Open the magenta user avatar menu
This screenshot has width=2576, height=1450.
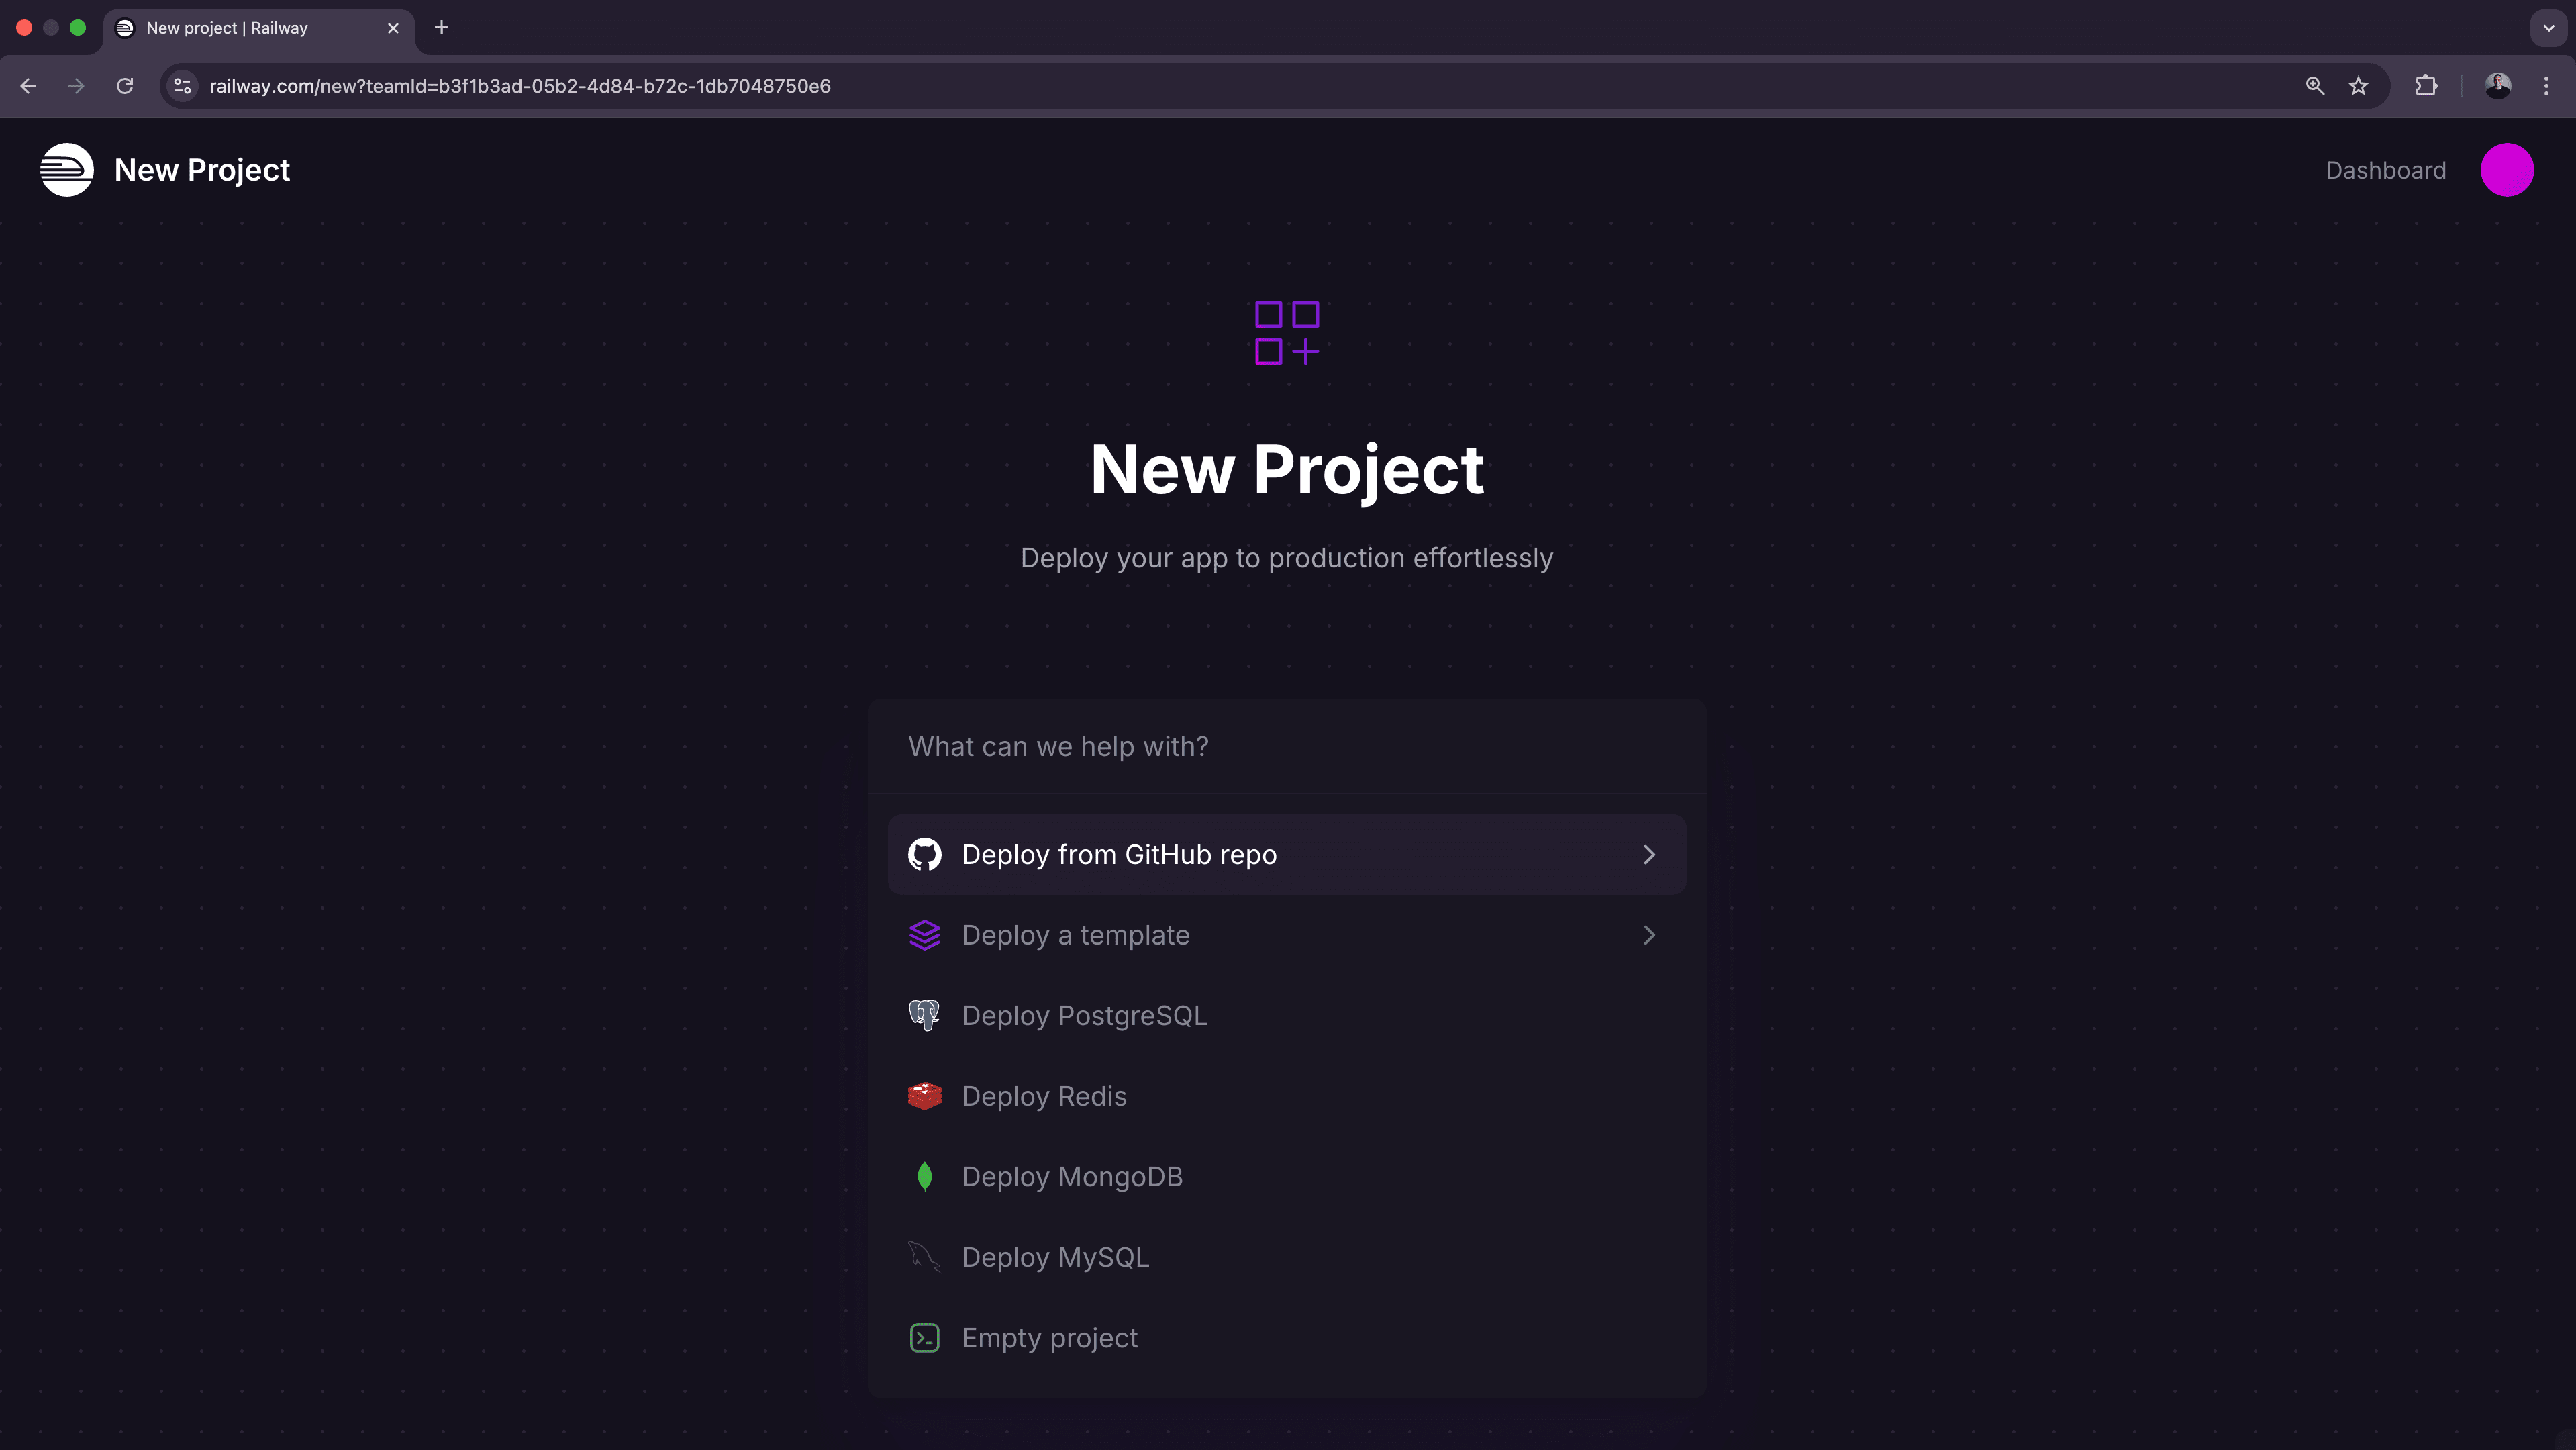2506,170
